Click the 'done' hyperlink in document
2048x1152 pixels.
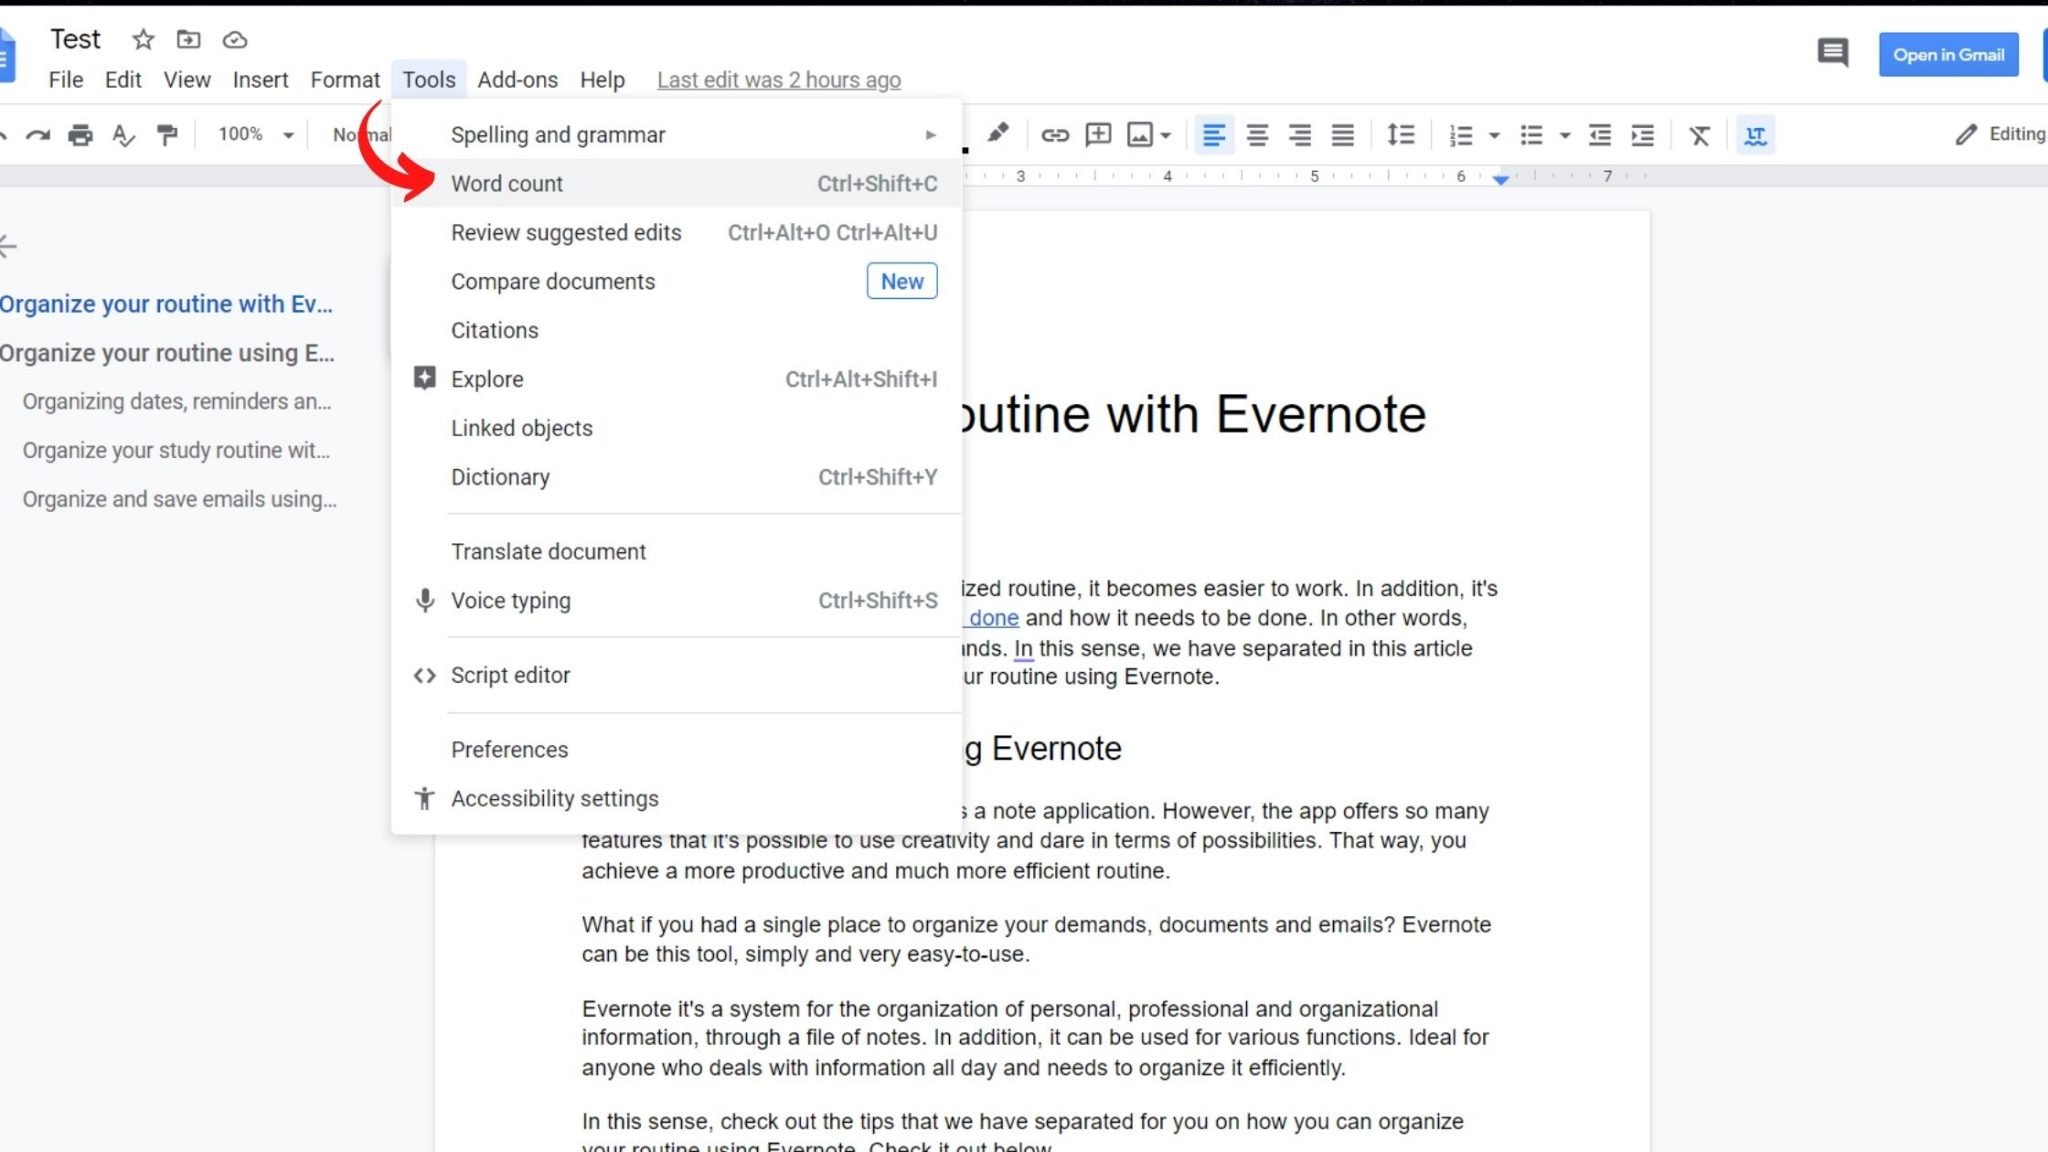993,618
